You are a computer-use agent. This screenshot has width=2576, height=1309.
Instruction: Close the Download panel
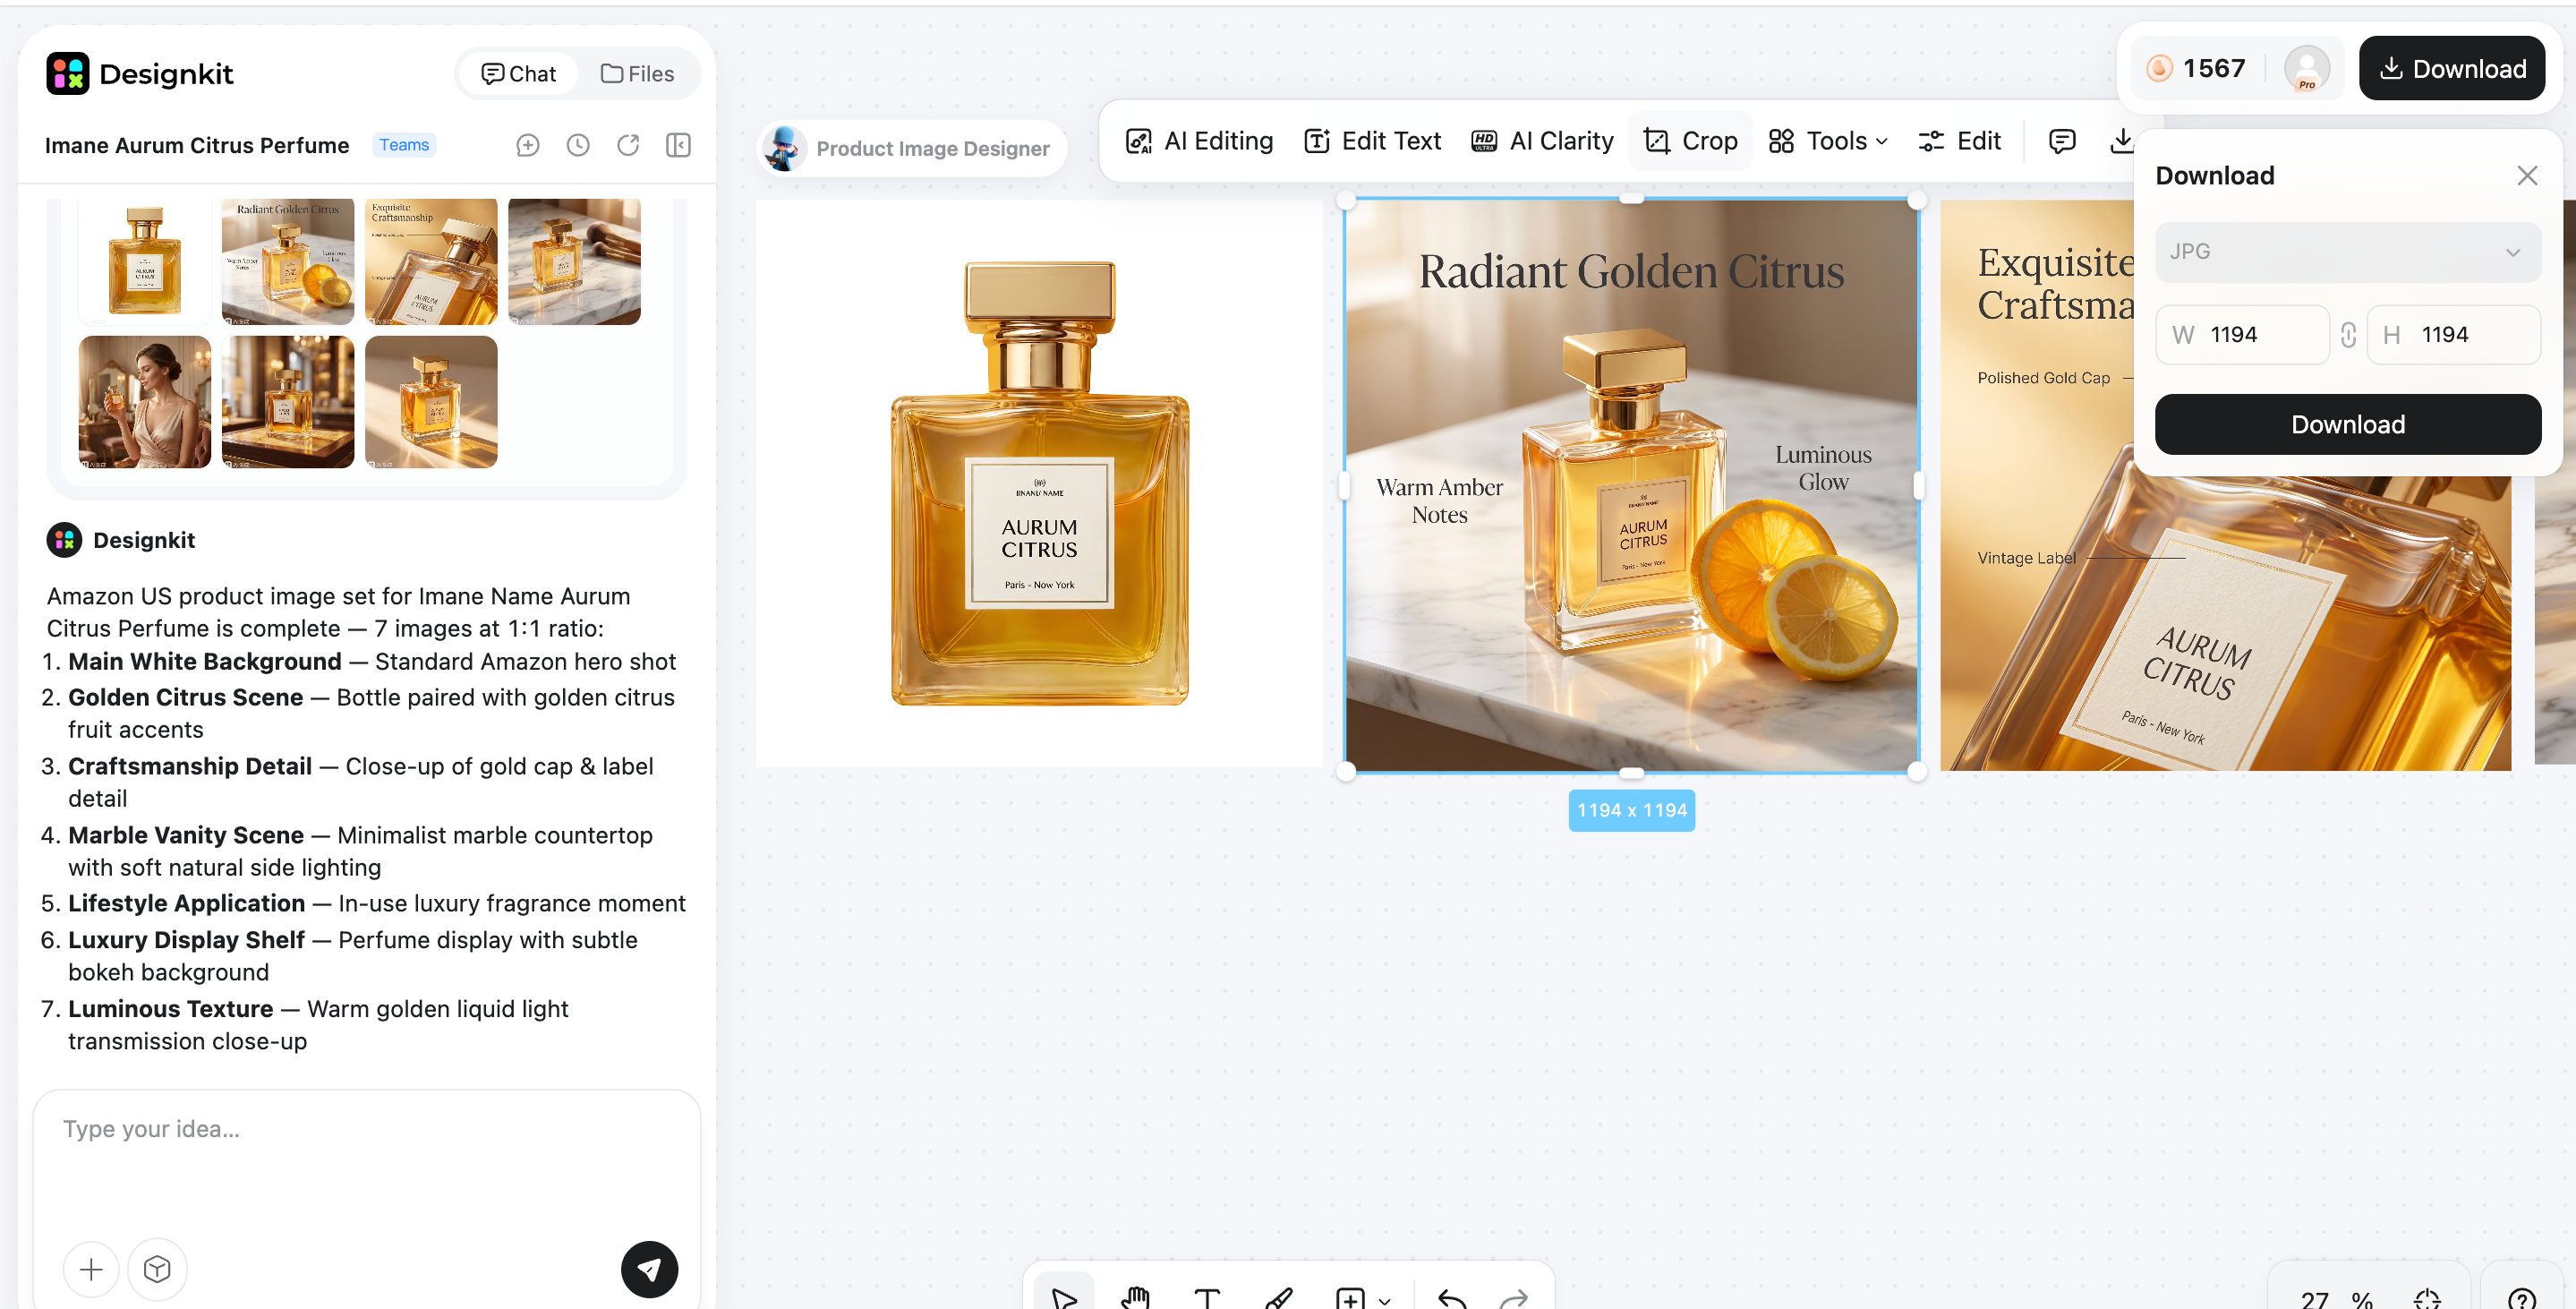[x=2527, y=176]
